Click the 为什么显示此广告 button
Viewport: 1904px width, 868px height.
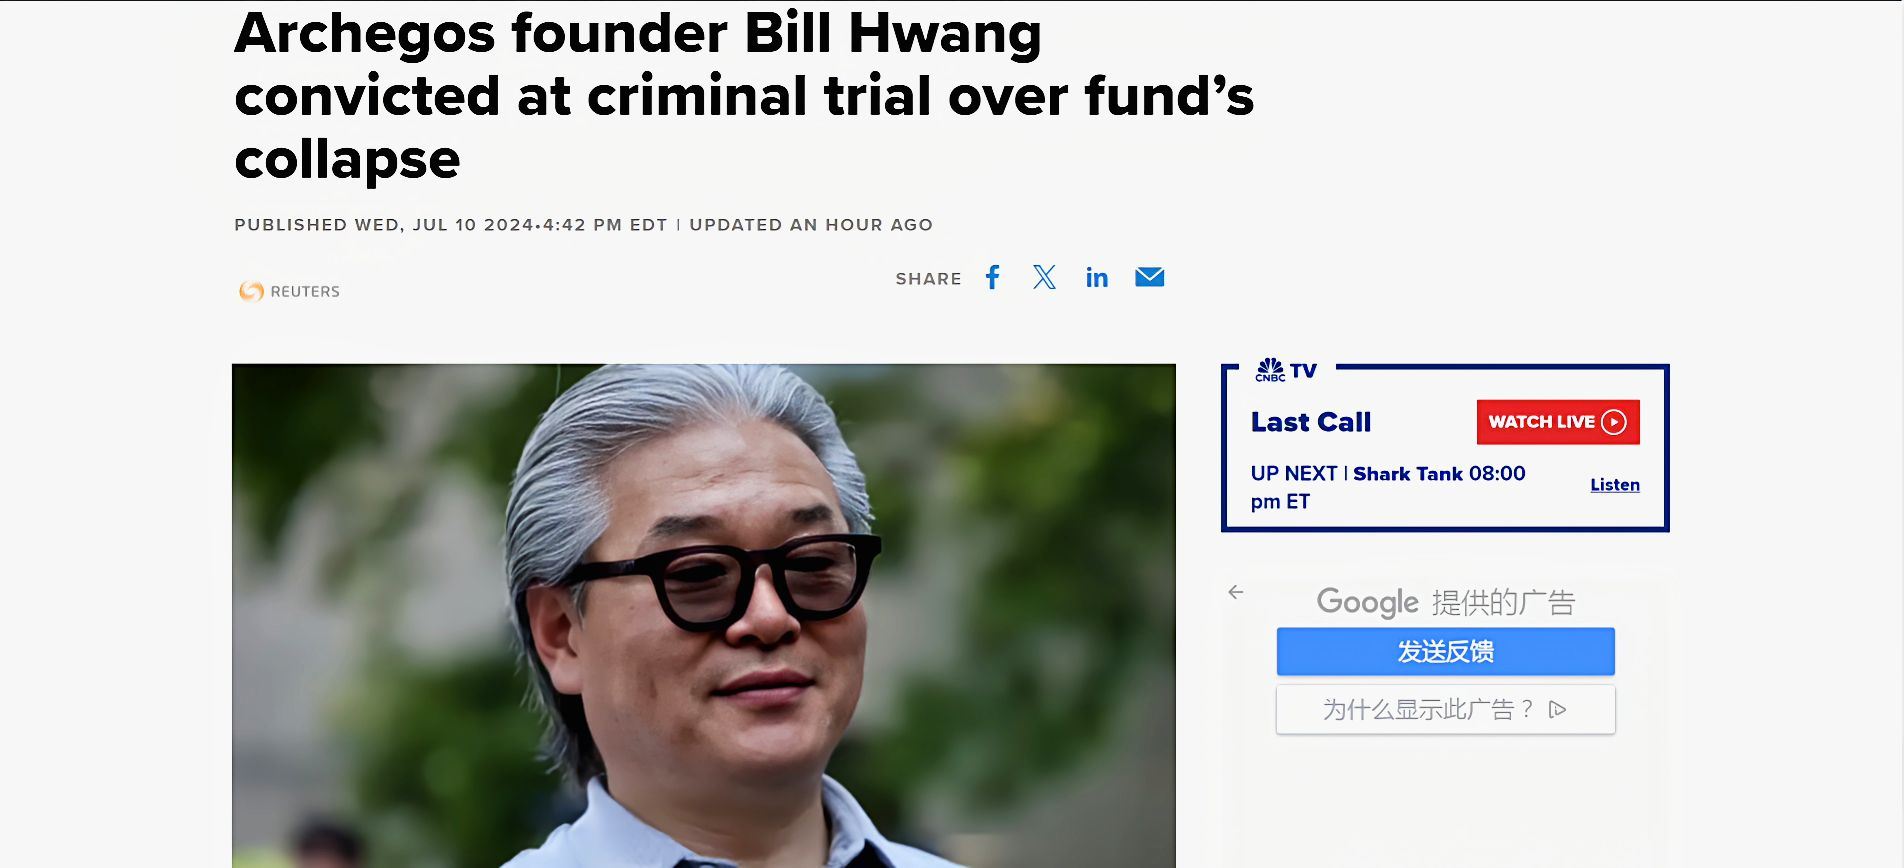(x=1445, y=709)
